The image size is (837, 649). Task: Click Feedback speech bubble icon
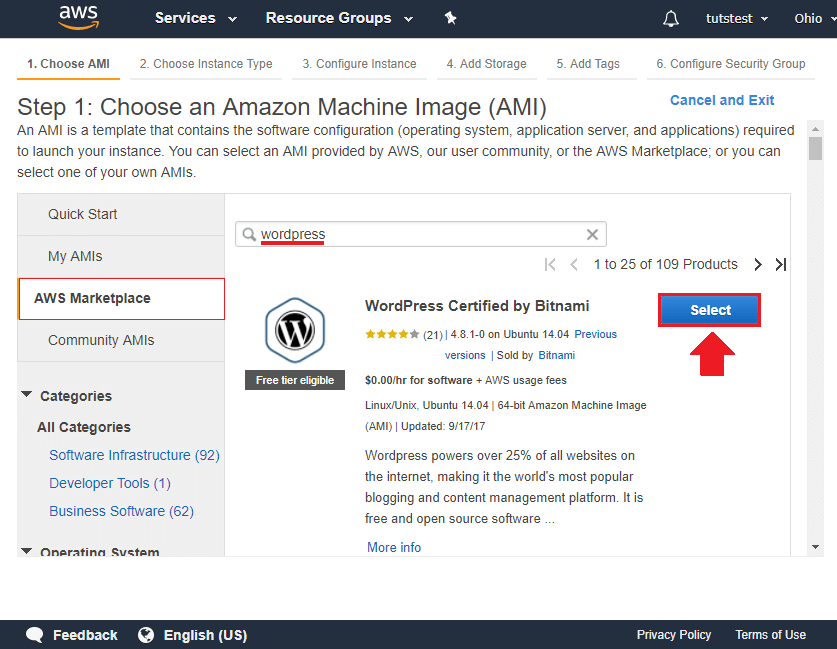[35, 635]
